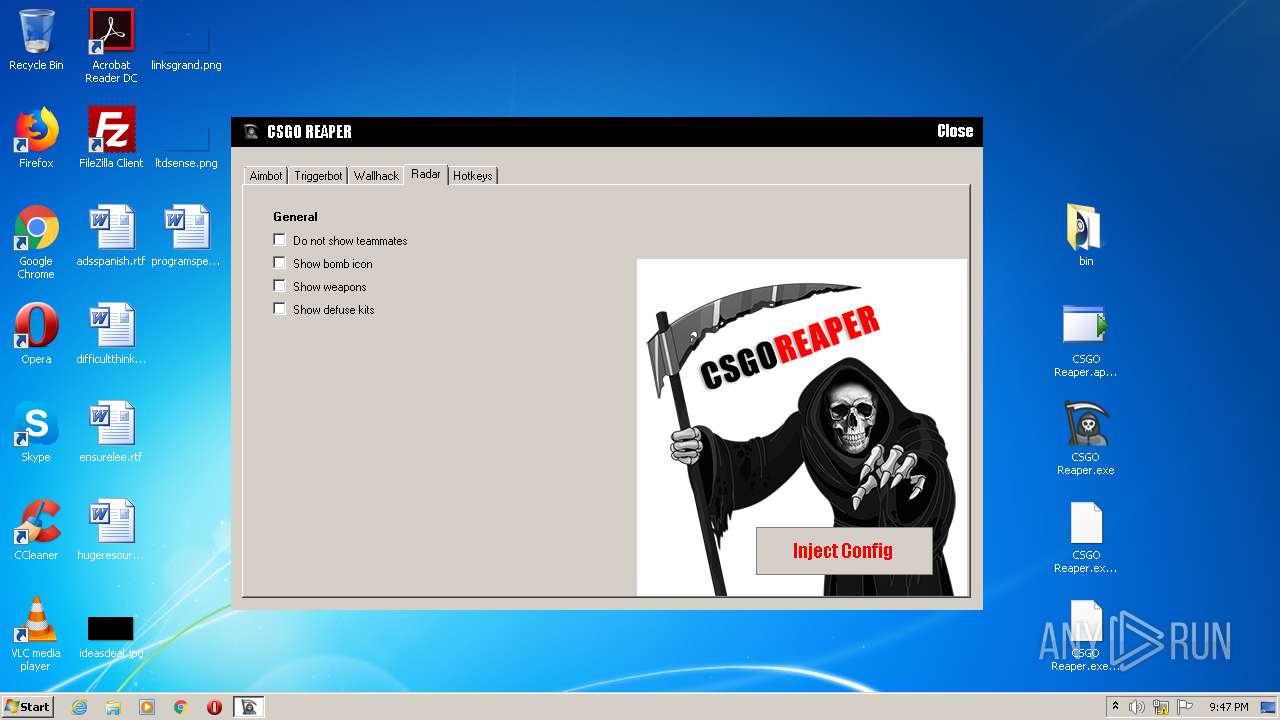1280x720 pixels.
Task: Click the Inject Config button
Action: [x=844, y=551]
